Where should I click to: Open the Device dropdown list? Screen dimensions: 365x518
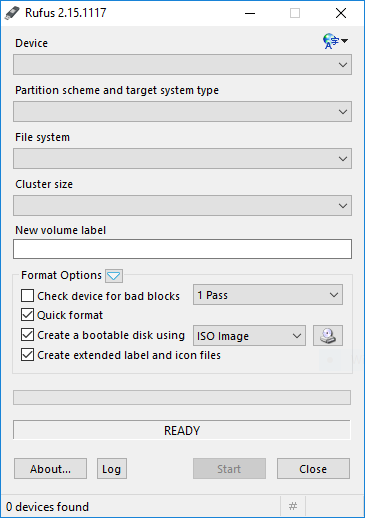coord(182,65)
